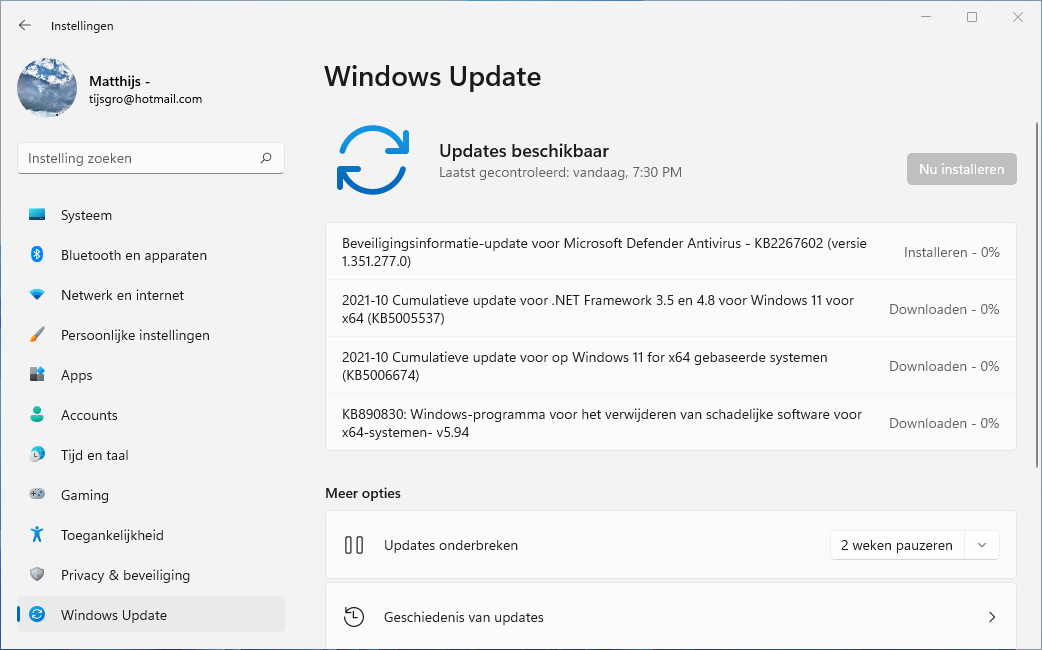Click the Gaming controller icon
The image size is (1042, 650).
37,495
